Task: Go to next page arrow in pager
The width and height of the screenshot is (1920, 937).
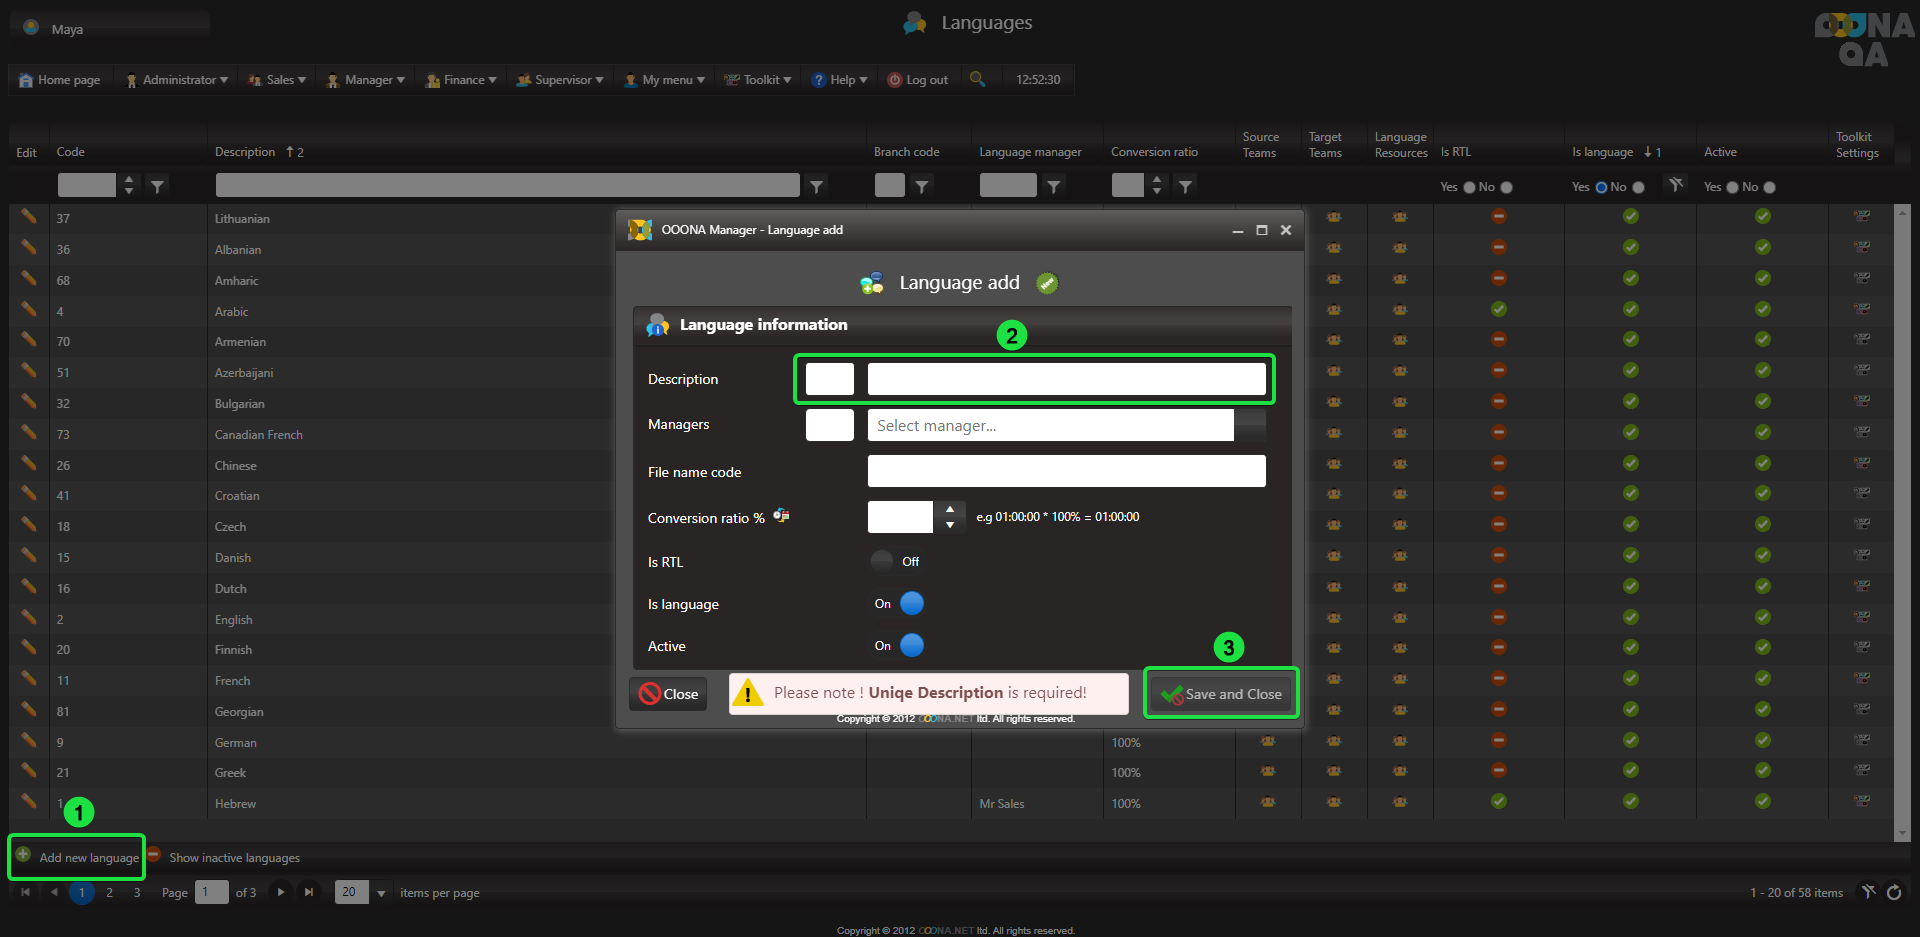Action: 281,892
